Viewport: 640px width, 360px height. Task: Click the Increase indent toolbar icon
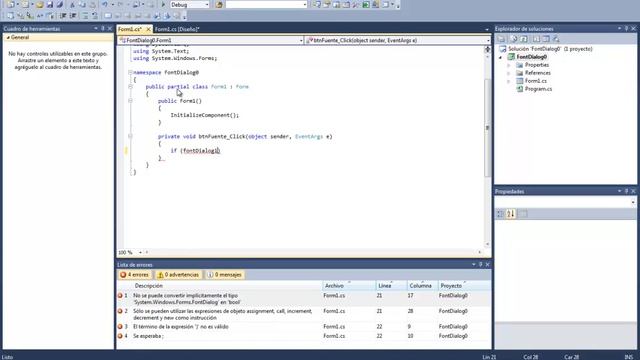[x=73, y=16]
